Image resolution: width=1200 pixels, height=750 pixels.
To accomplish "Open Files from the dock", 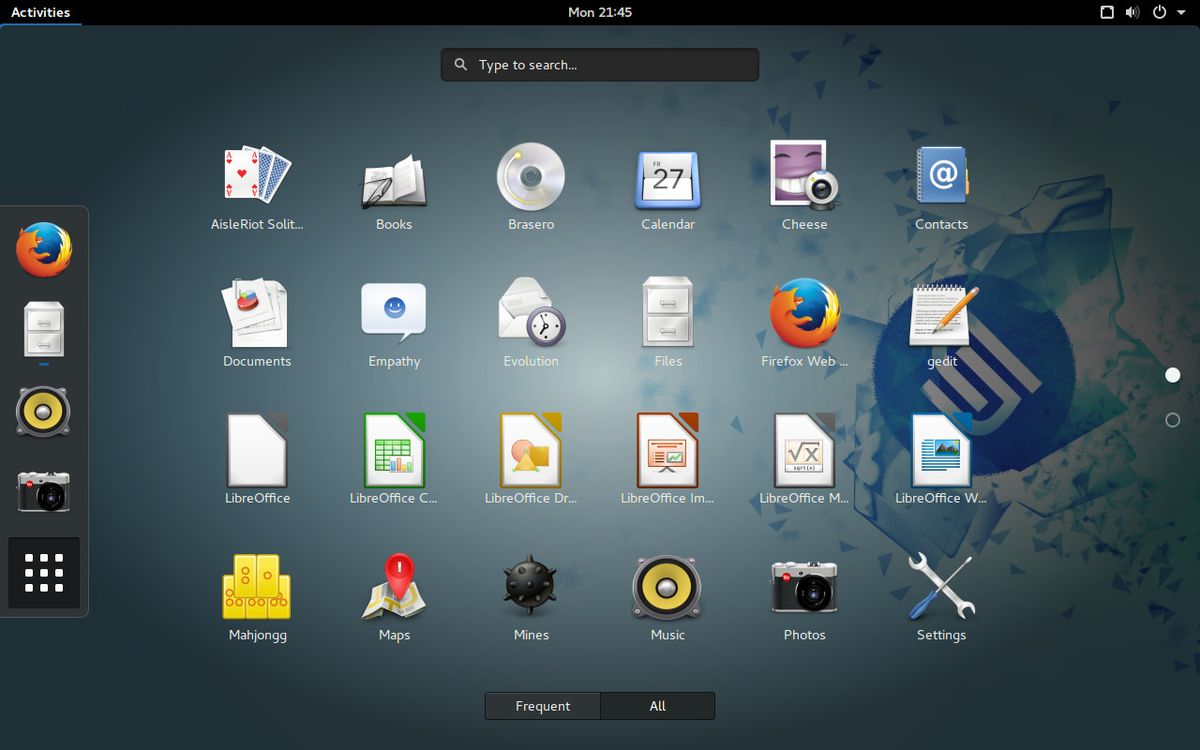I will tap(43, 328).
